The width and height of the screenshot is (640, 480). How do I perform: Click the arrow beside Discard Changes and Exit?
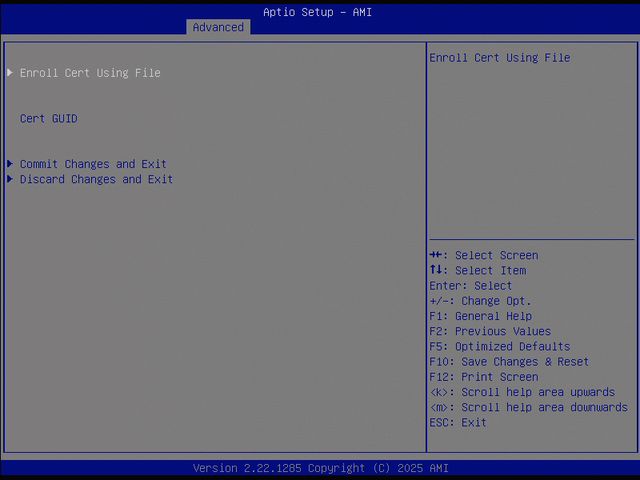tap(10, 179)
